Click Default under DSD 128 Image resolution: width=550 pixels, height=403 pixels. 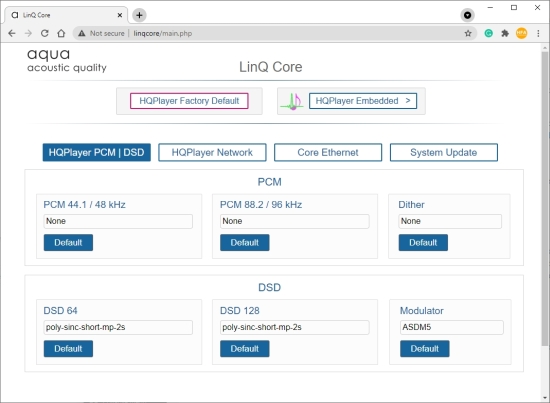coord(245,349)
